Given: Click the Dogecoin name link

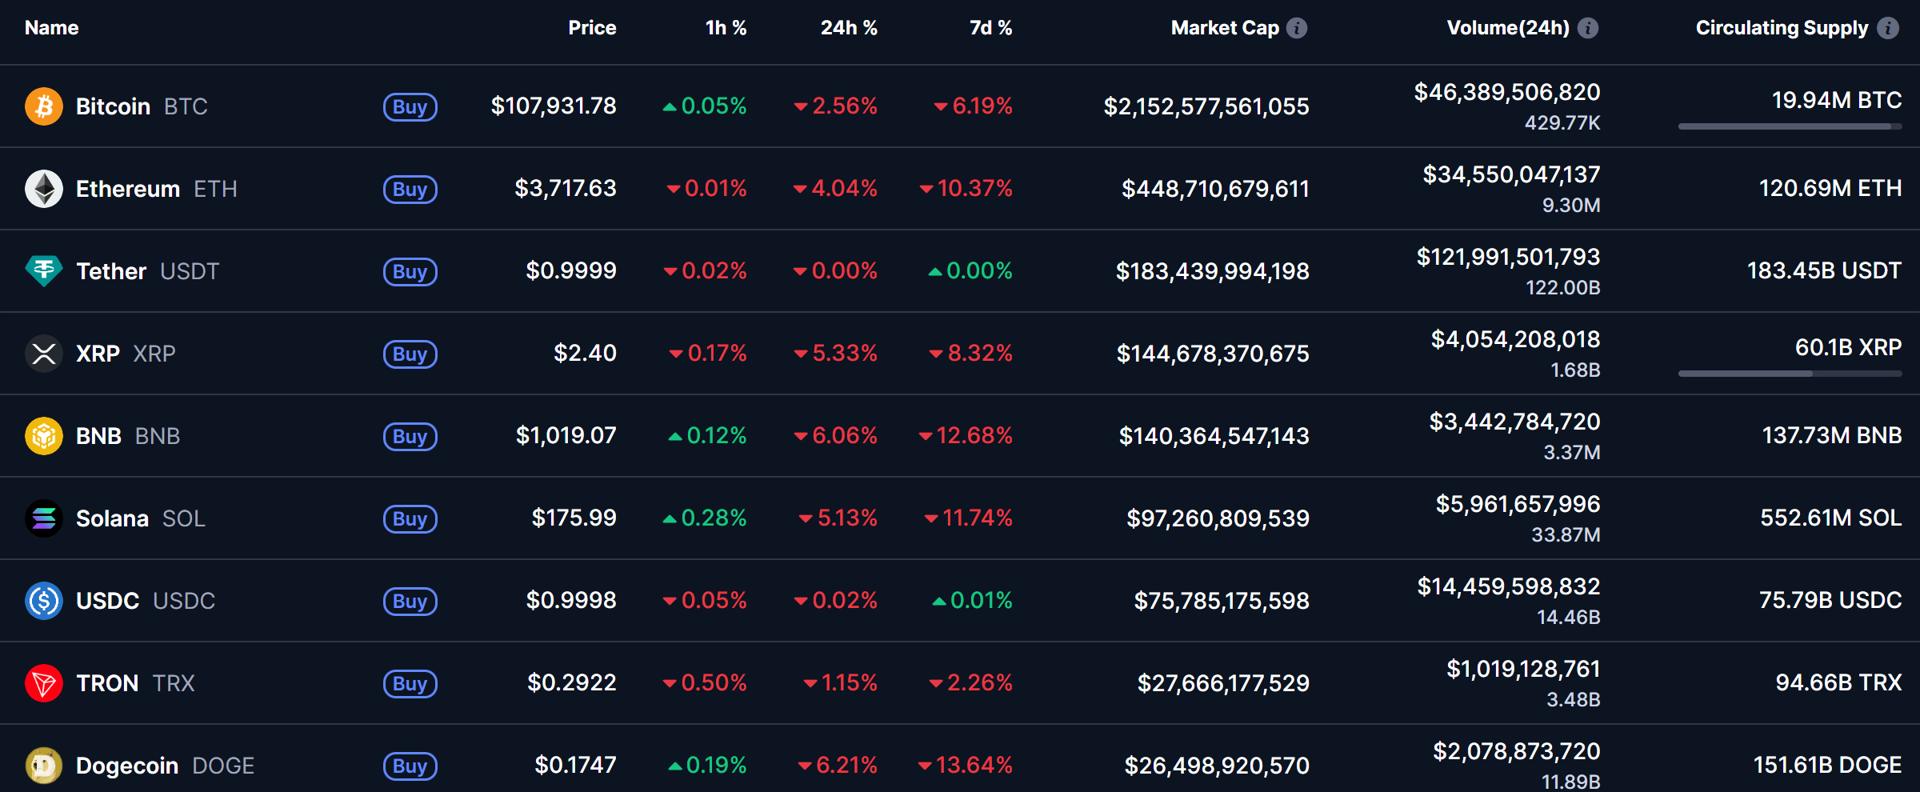Looking at the screenshot, I should click(126, 765).
